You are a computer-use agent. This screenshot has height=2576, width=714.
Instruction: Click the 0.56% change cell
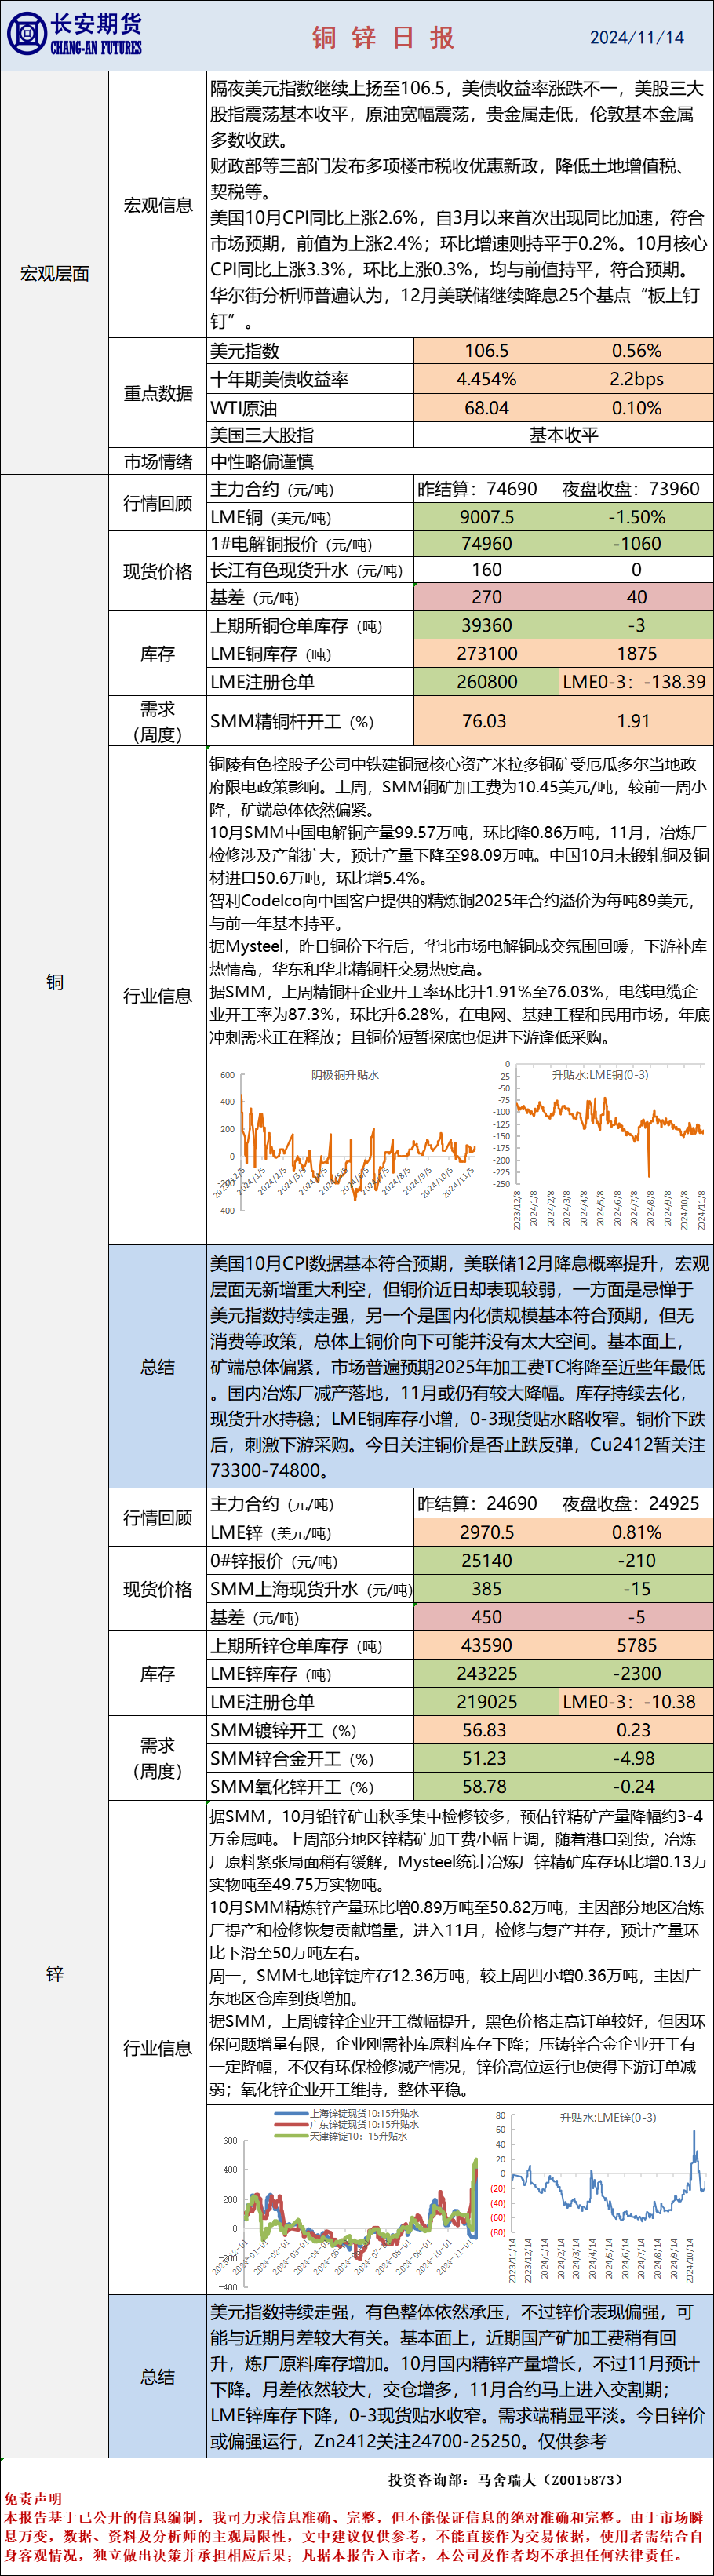pos(636,351)
